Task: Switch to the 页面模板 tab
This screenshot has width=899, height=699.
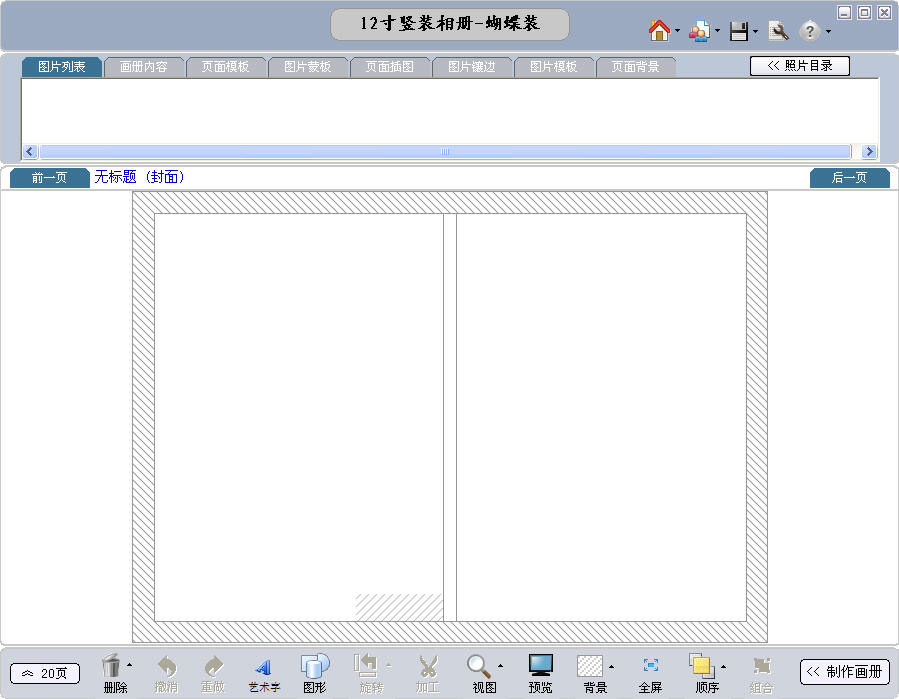Action: point(225,67)
